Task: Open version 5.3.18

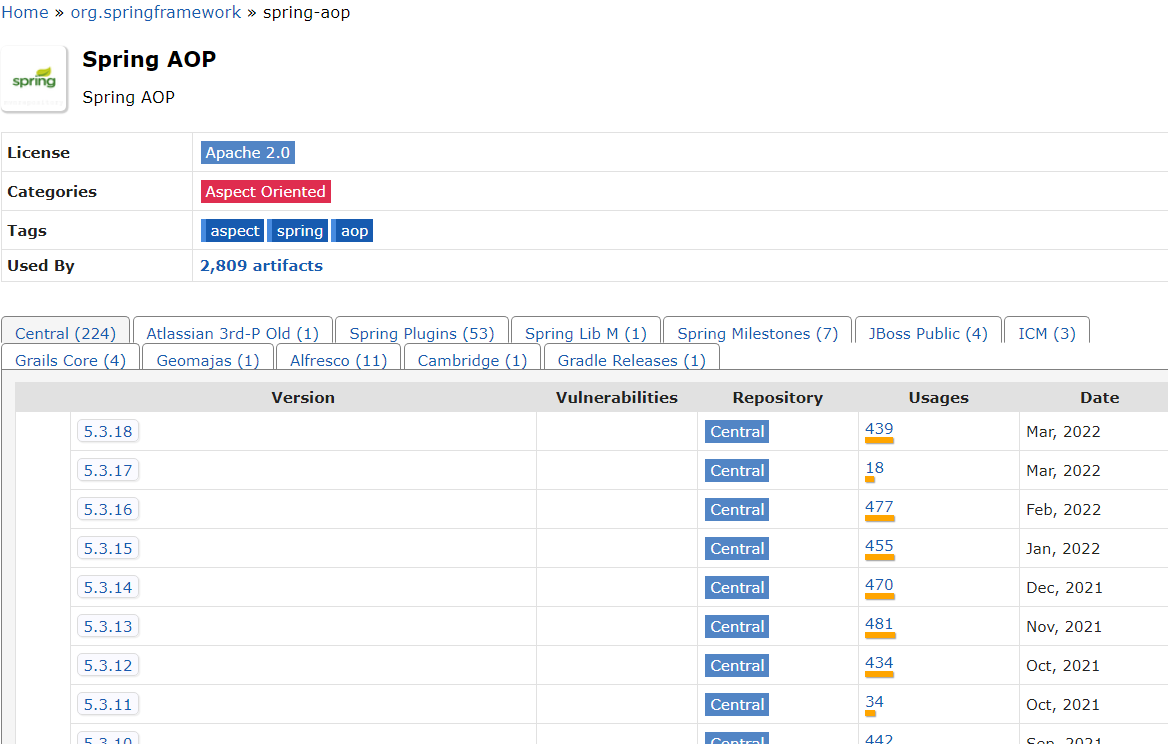Action: [108, 431]
